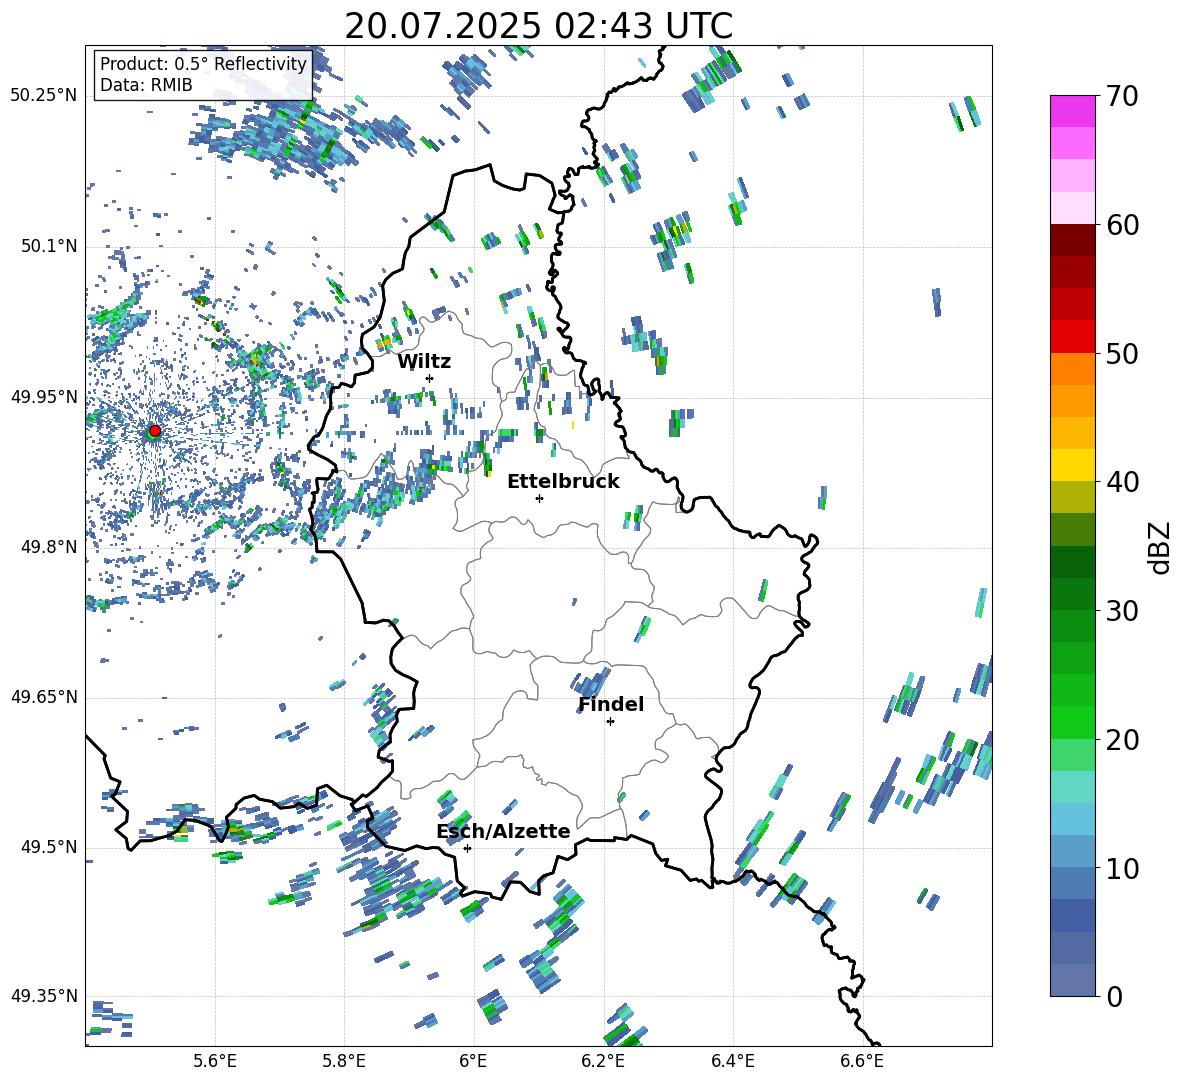
Task: Click the 50.25°N latitude label
Action: click(44, 96)
